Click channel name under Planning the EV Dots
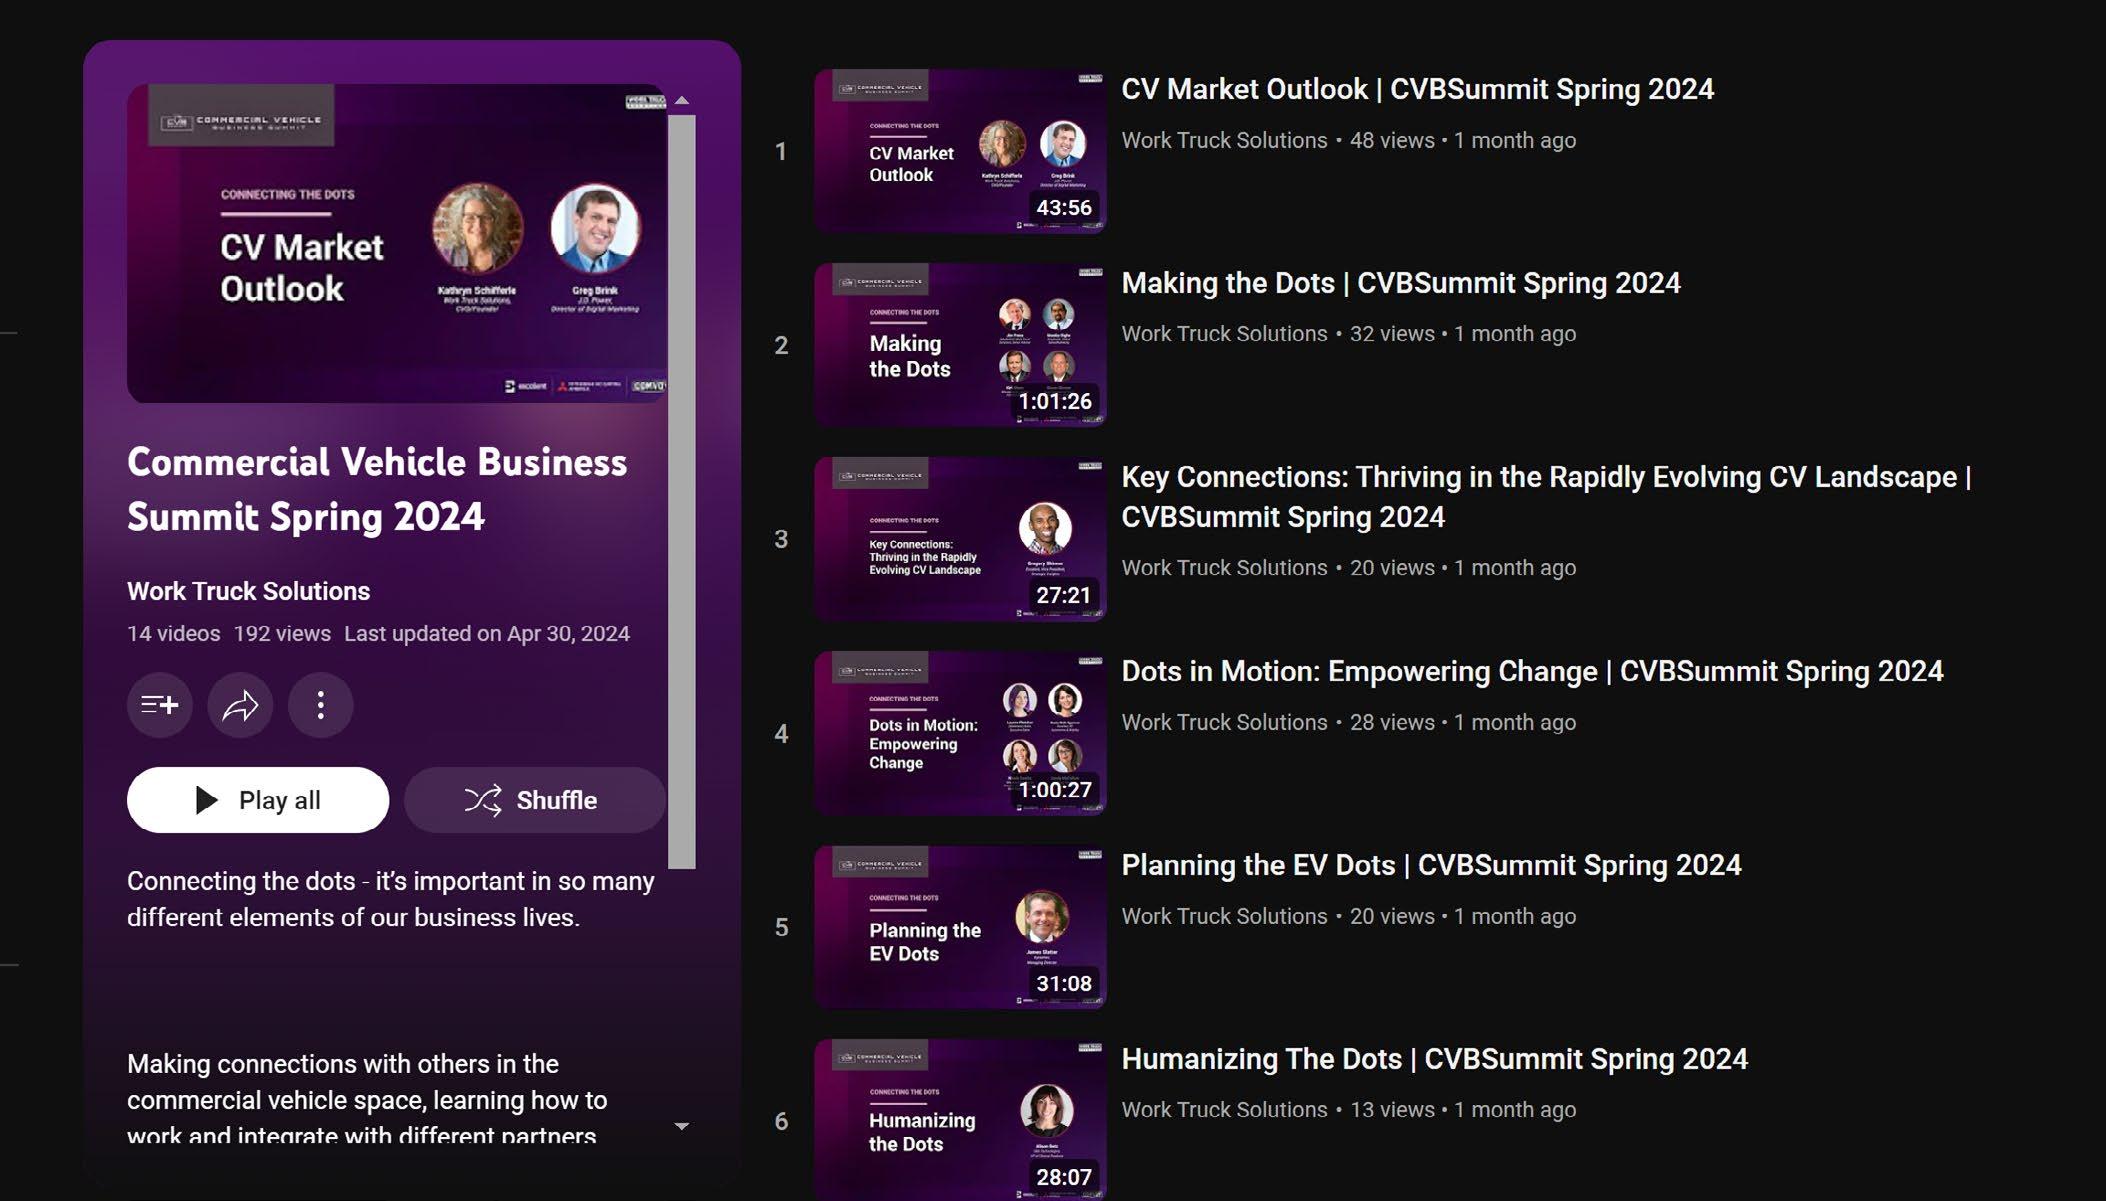The image size is (2106, 1201). [x=1224, y=916]
